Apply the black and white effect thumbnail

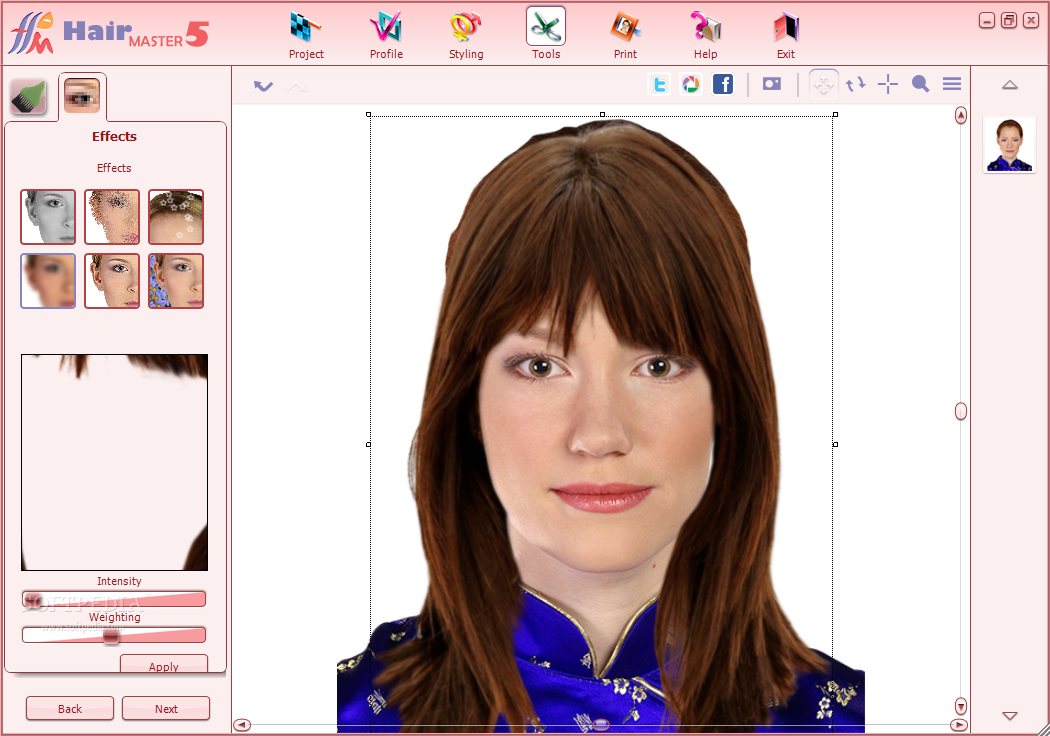(x=48, y=217)
